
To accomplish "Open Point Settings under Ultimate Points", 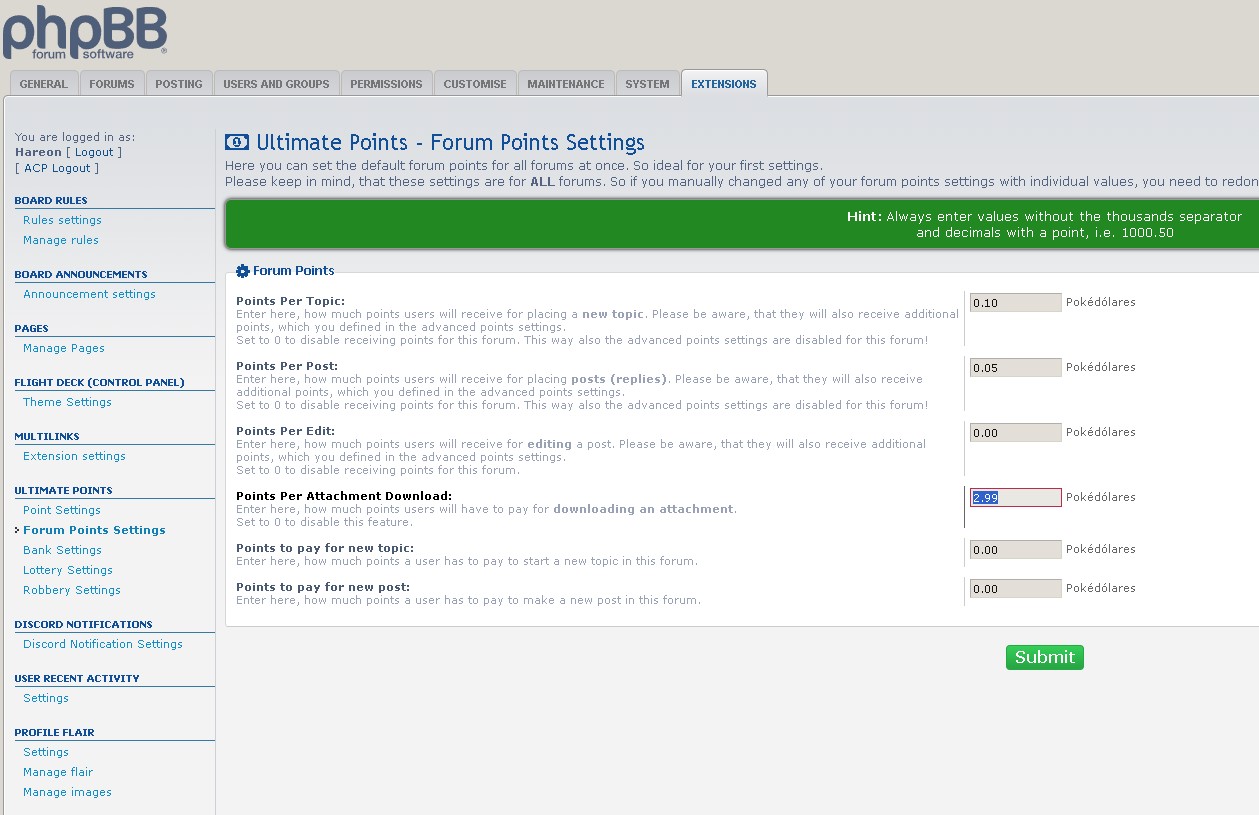I will [62, 510].
